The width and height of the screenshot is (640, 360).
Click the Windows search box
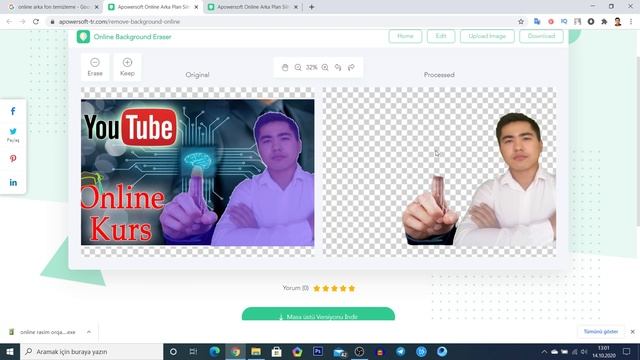pos(91,351)
